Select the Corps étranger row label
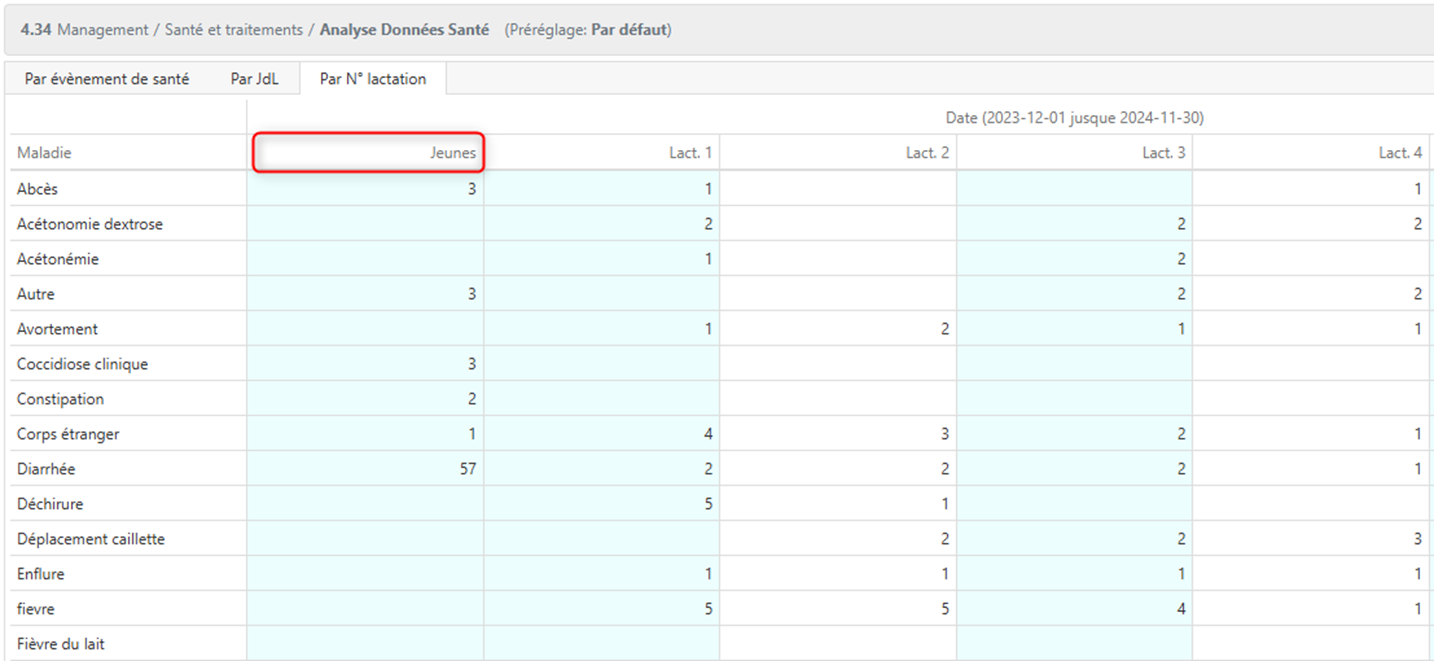This screenshot has height=661, width=1434. (x=68, y=434)
